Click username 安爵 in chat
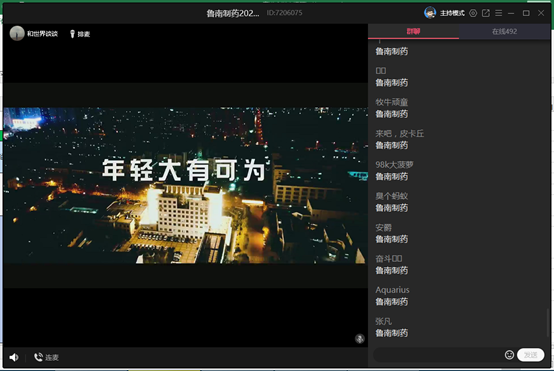554x371 pixels. click(383, 228)
